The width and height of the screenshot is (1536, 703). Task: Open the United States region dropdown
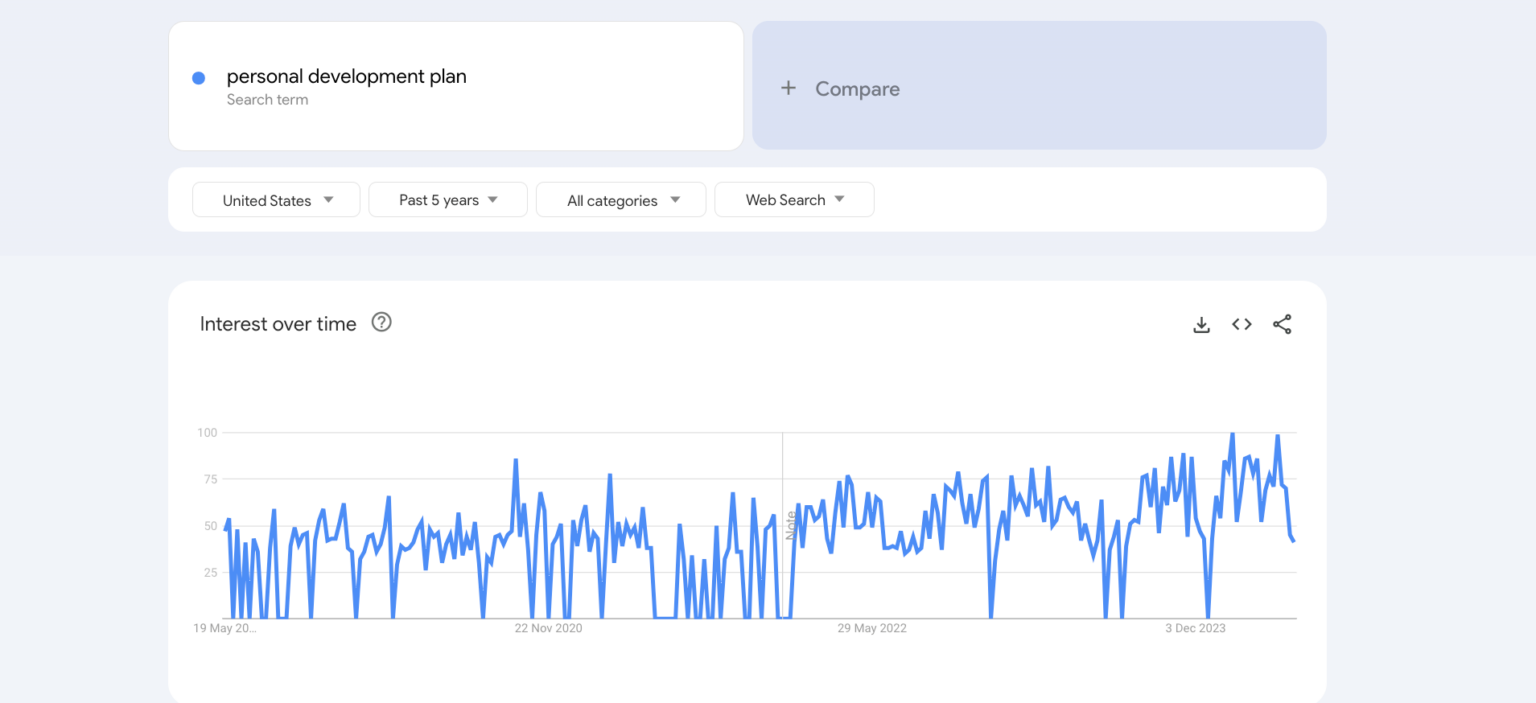coord(275,199)
